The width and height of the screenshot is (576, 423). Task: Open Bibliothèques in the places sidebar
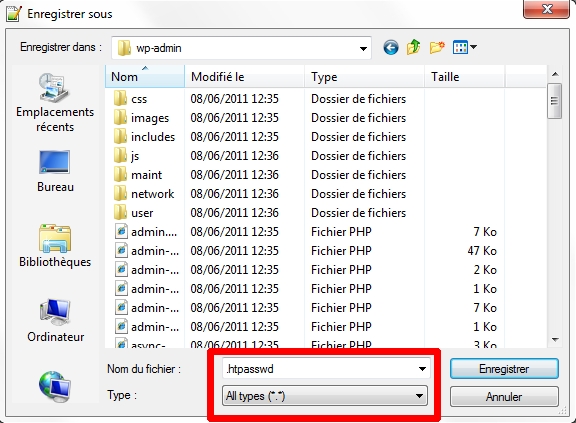click(x=55, y=246)
